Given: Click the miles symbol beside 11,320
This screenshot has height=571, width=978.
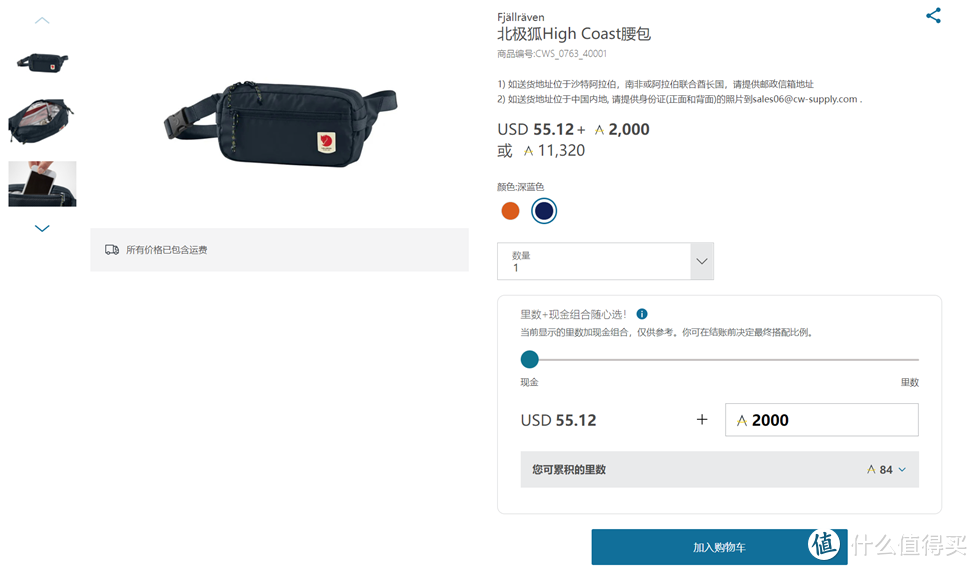Looking at the screenshot, I should click(x=505, y=151).
